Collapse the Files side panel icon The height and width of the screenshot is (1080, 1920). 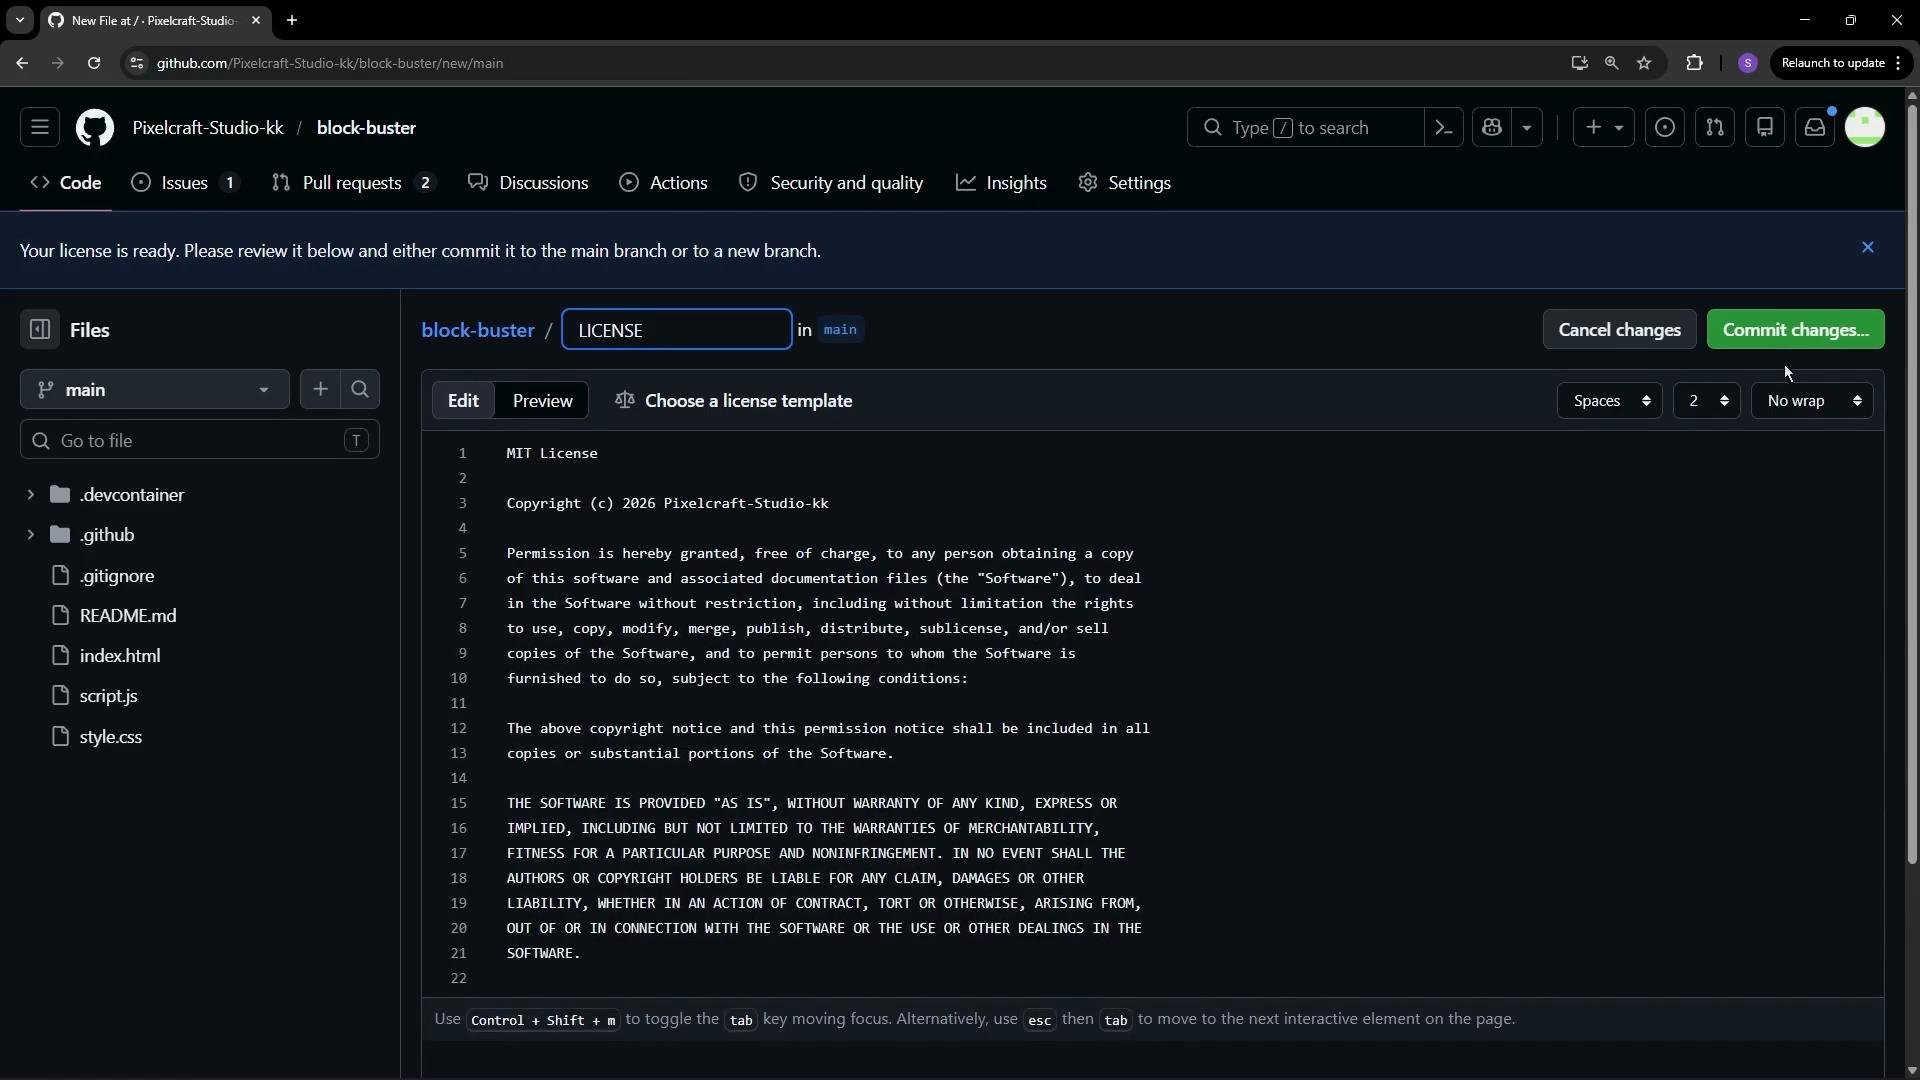(40, 329)
